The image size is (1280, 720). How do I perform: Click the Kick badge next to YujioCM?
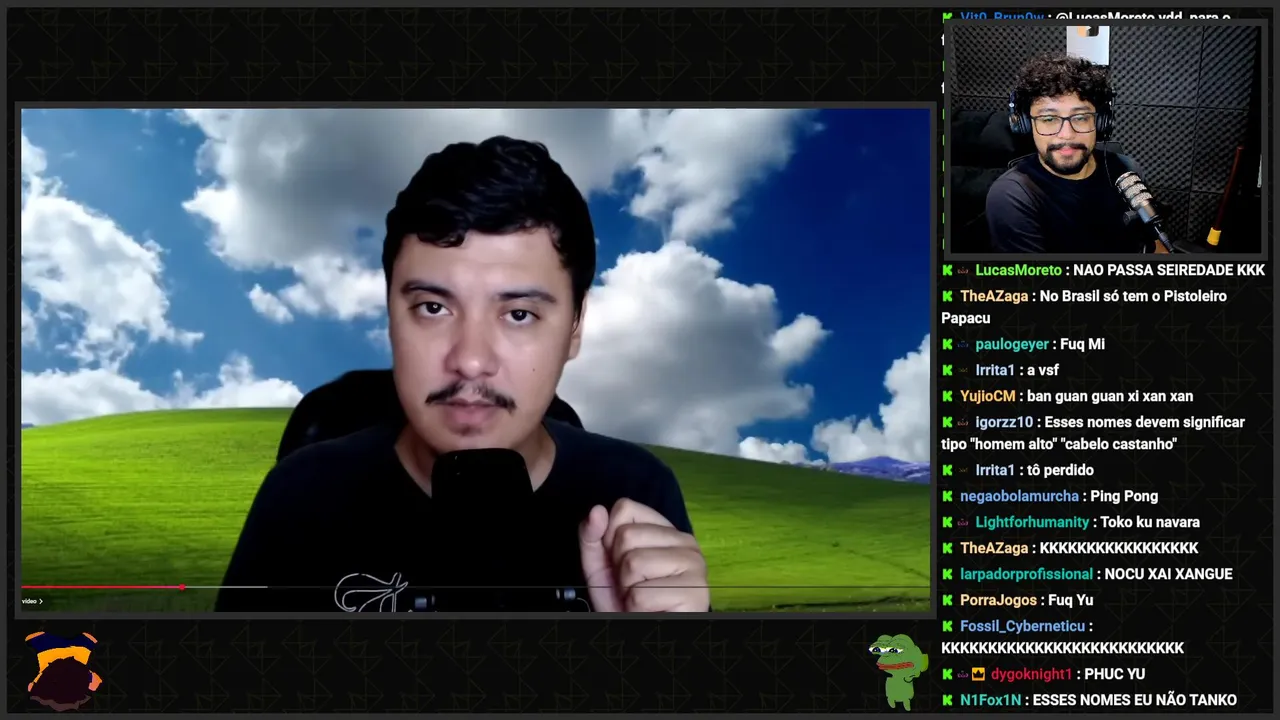point(947,396)
